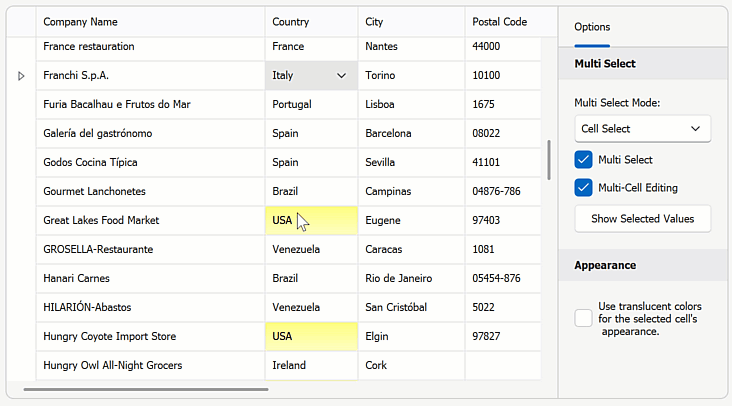Screen dimensions: 732x406
Task: Select the Great Lakes Food Market cell
Action: tap(150, 220)
